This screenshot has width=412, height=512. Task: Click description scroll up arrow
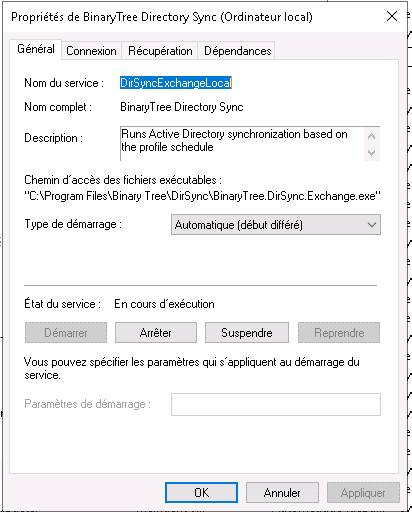pyautogui.click(x=372, y=136)
